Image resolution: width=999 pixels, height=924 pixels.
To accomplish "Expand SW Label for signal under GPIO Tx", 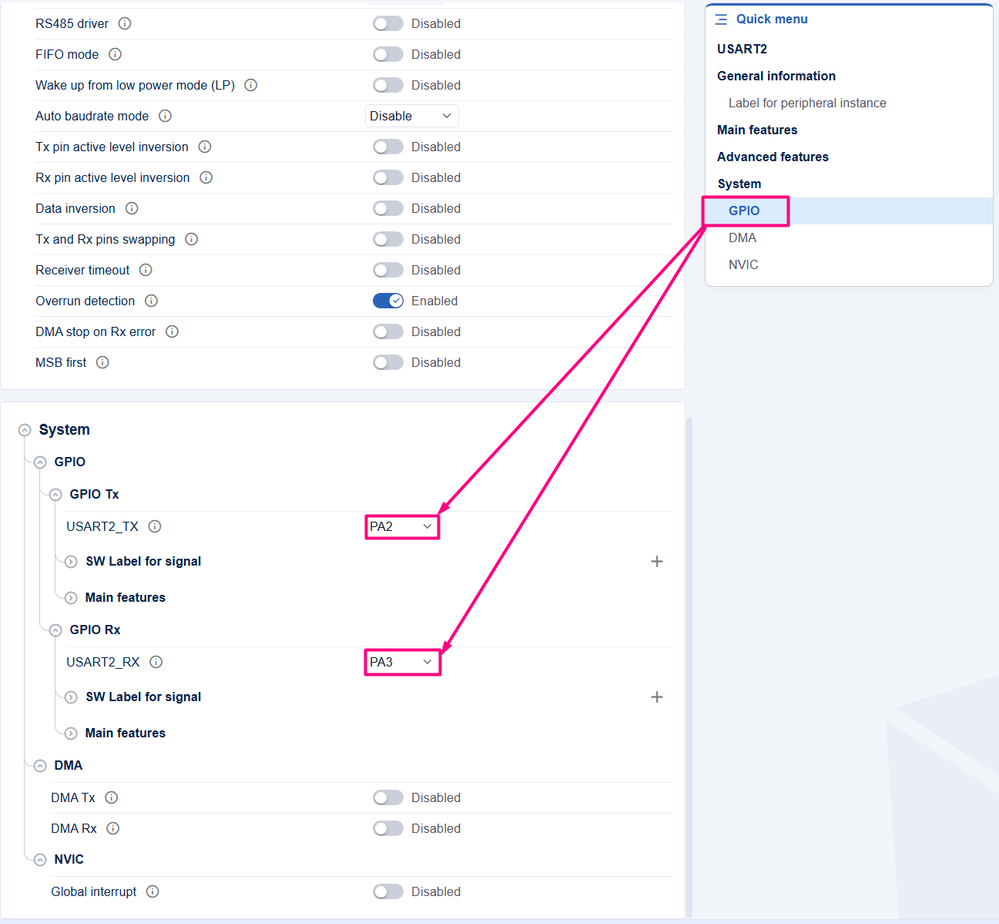I will pos(71,561).
